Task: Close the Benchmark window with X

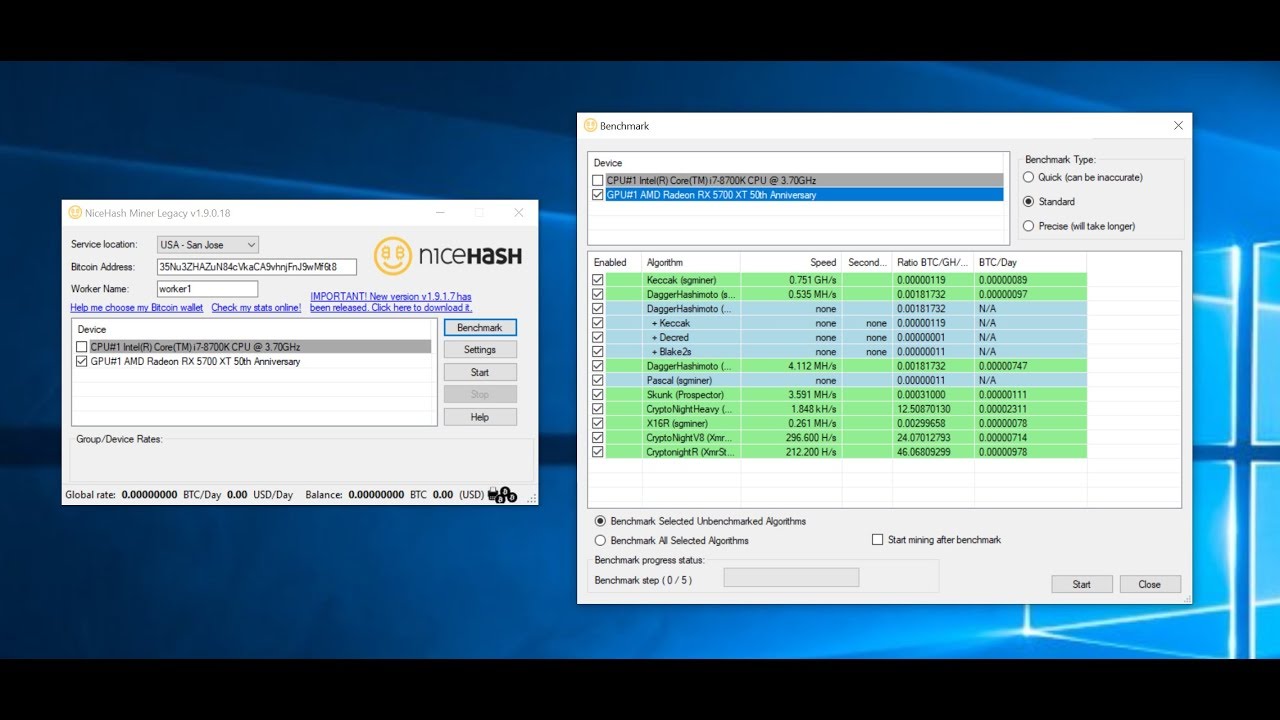Action: coord(1178,126)
